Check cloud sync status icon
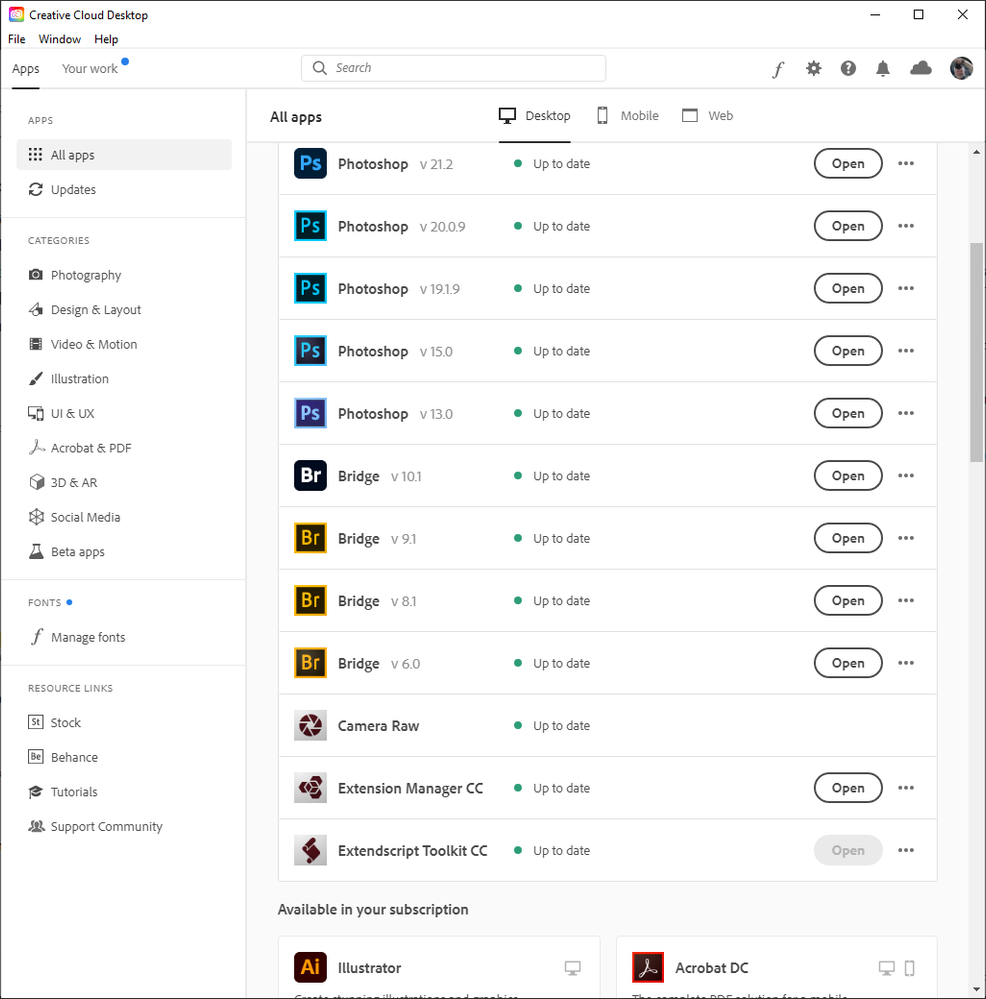This screenshot has width=986, height=999. coord(920,68)
